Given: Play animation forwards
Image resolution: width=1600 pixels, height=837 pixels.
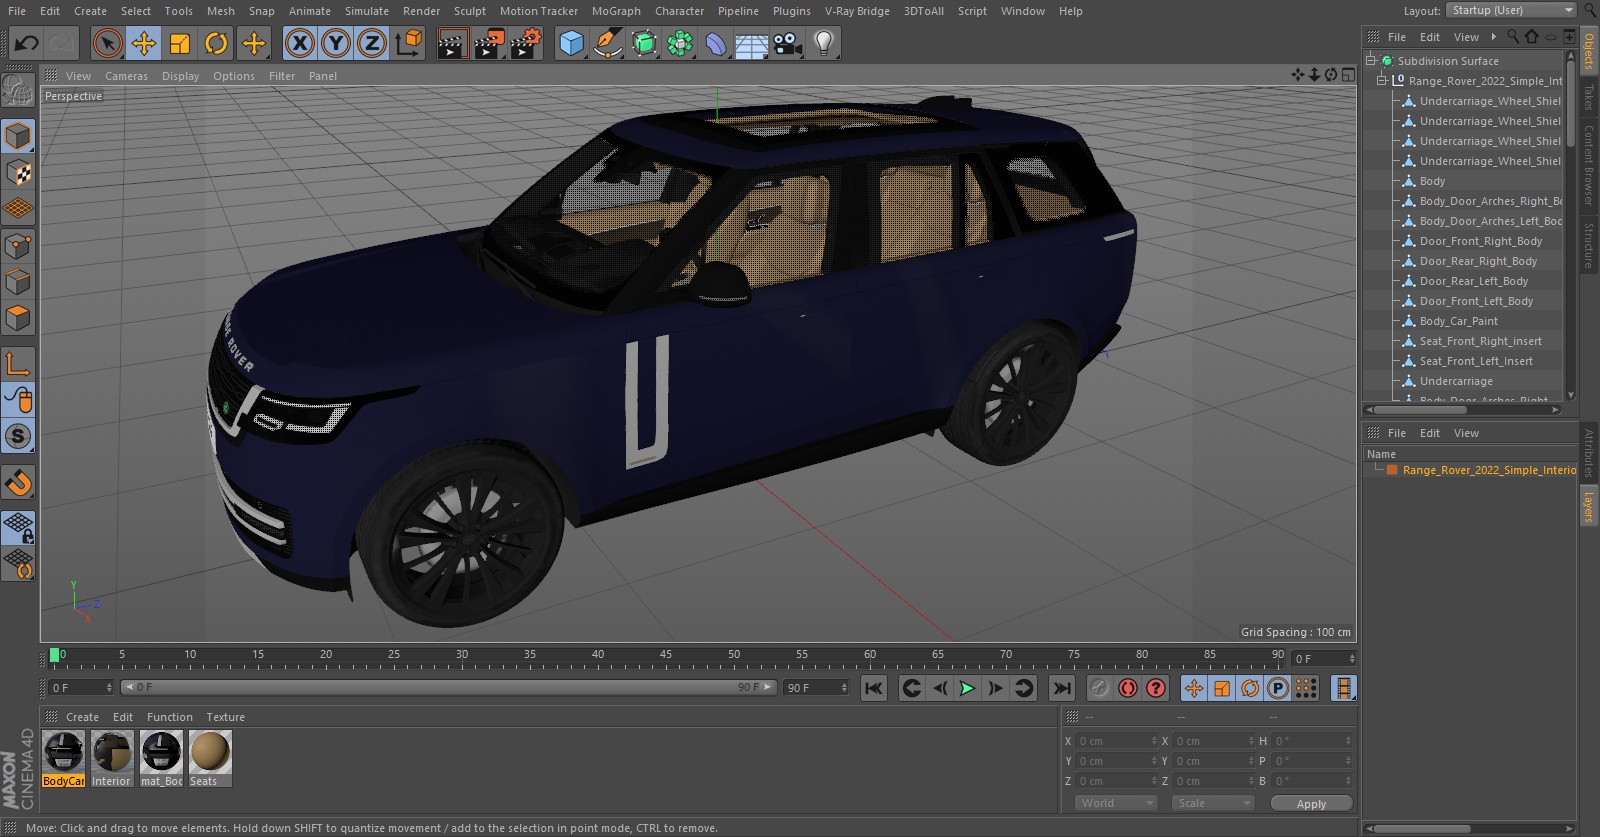Looking at the screenshot, I should (967, 688).
